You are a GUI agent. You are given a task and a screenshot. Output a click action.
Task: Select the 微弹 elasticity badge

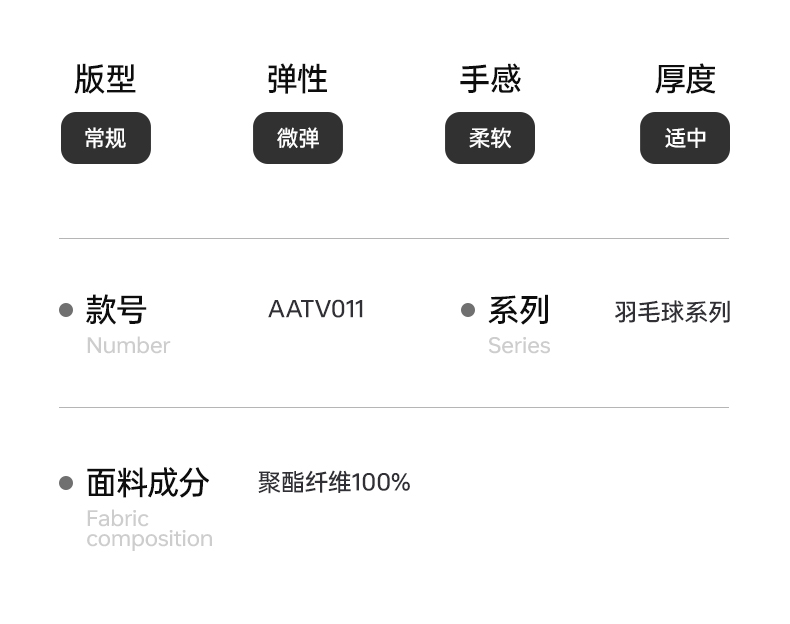pos(298,138)
